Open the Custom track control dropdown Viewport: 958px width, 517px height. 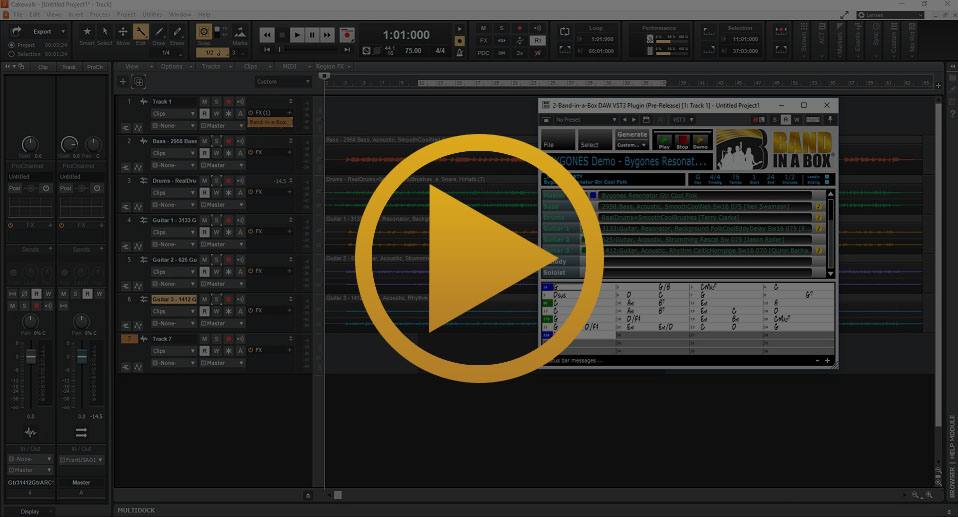[x=283, y=81]
